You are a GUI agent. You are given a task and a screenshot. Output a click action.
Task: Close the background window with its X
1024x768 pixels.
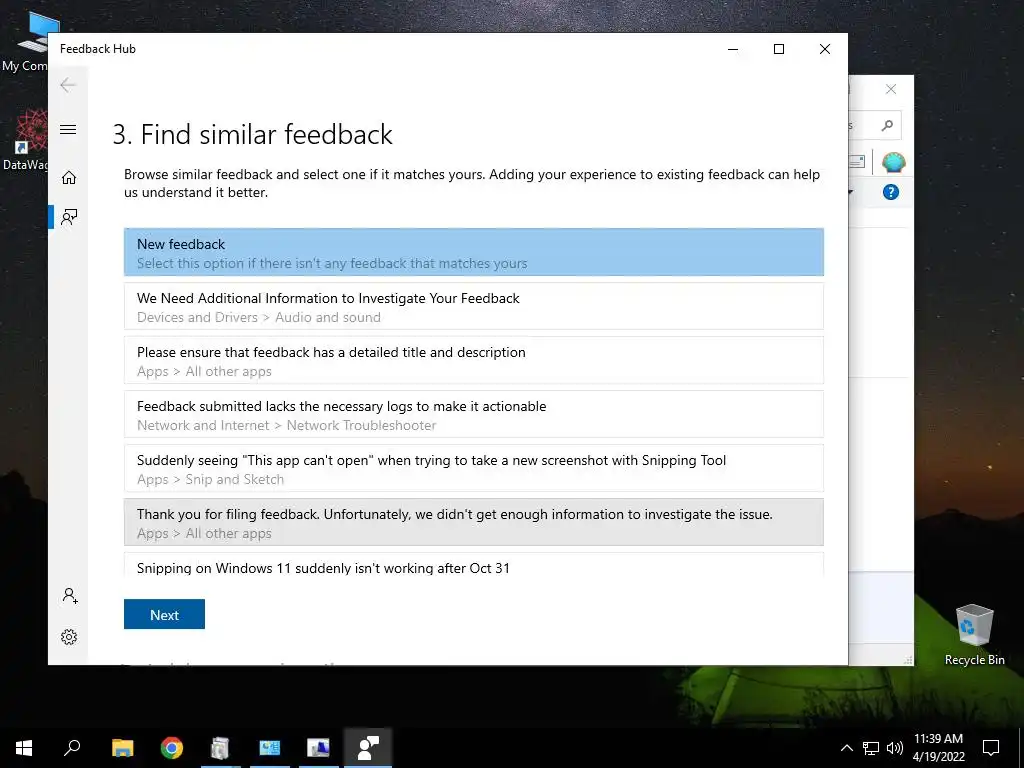(x=891, y=89)
